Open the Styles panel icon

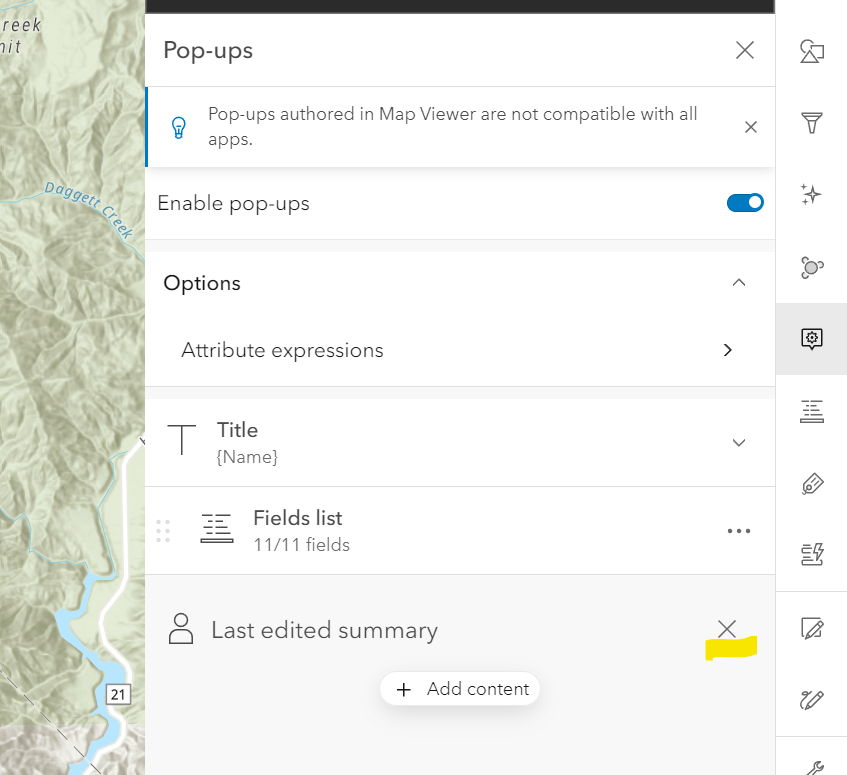pyautogui.click(x=811, y=51)
